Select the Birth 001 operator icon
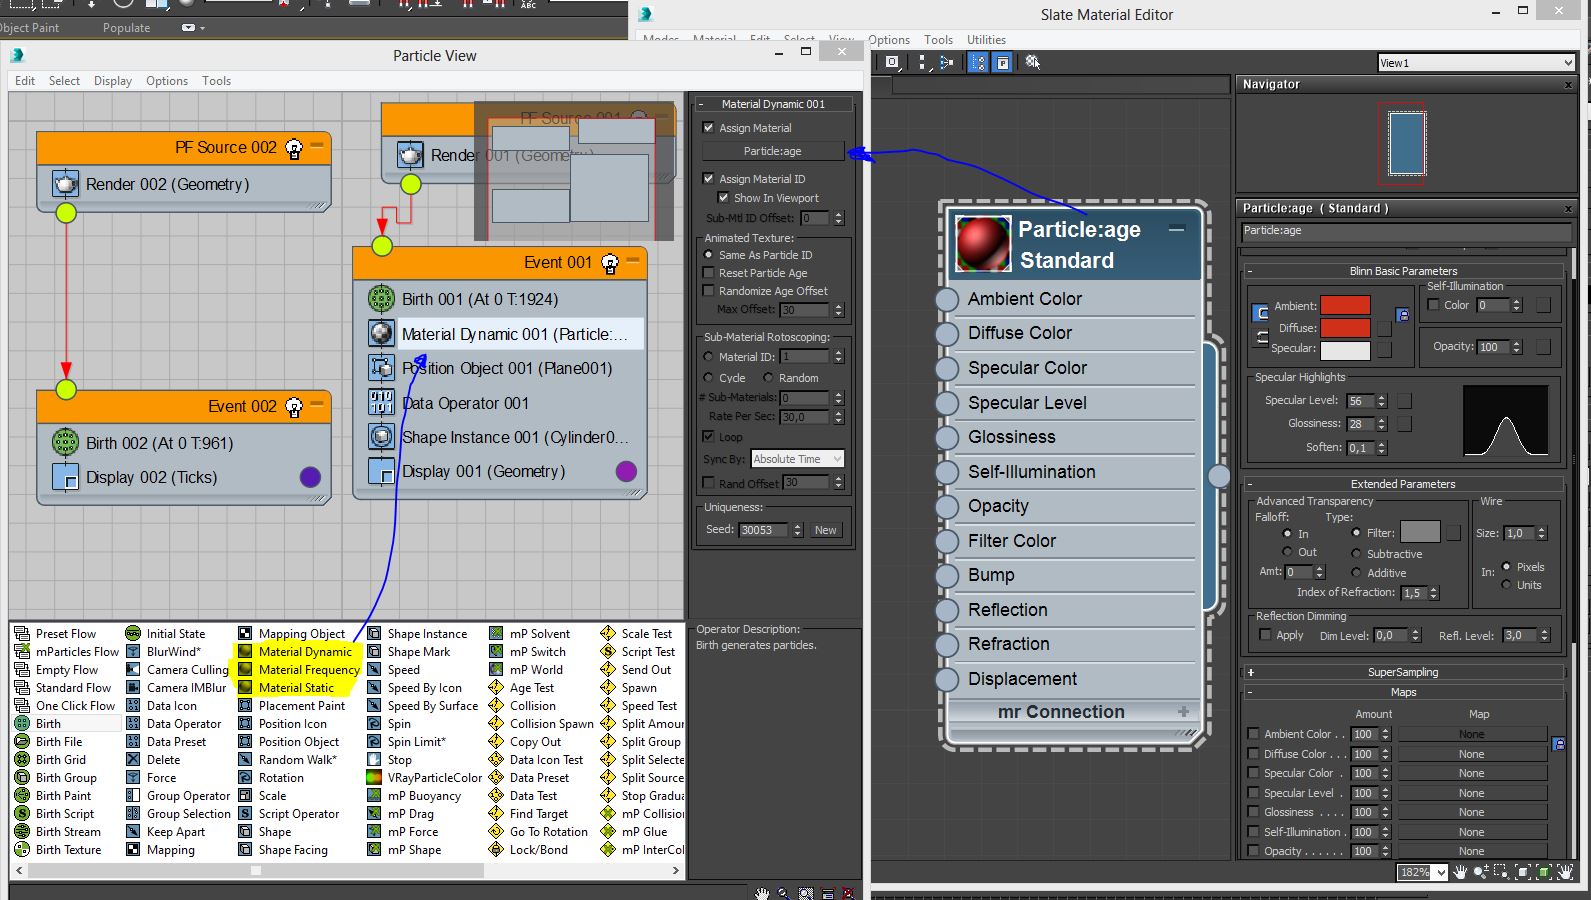 (381, 299)
